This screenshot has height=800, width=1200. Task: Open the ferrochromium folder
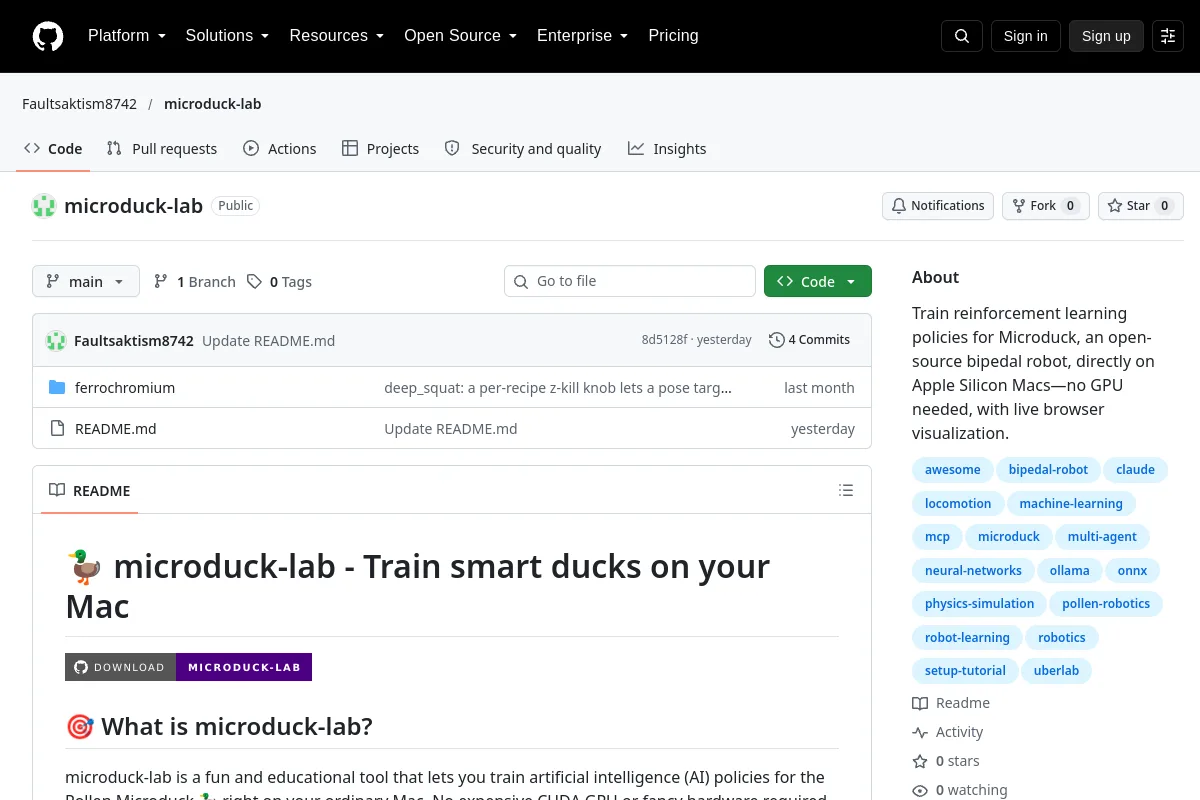[x=125, y=388]
